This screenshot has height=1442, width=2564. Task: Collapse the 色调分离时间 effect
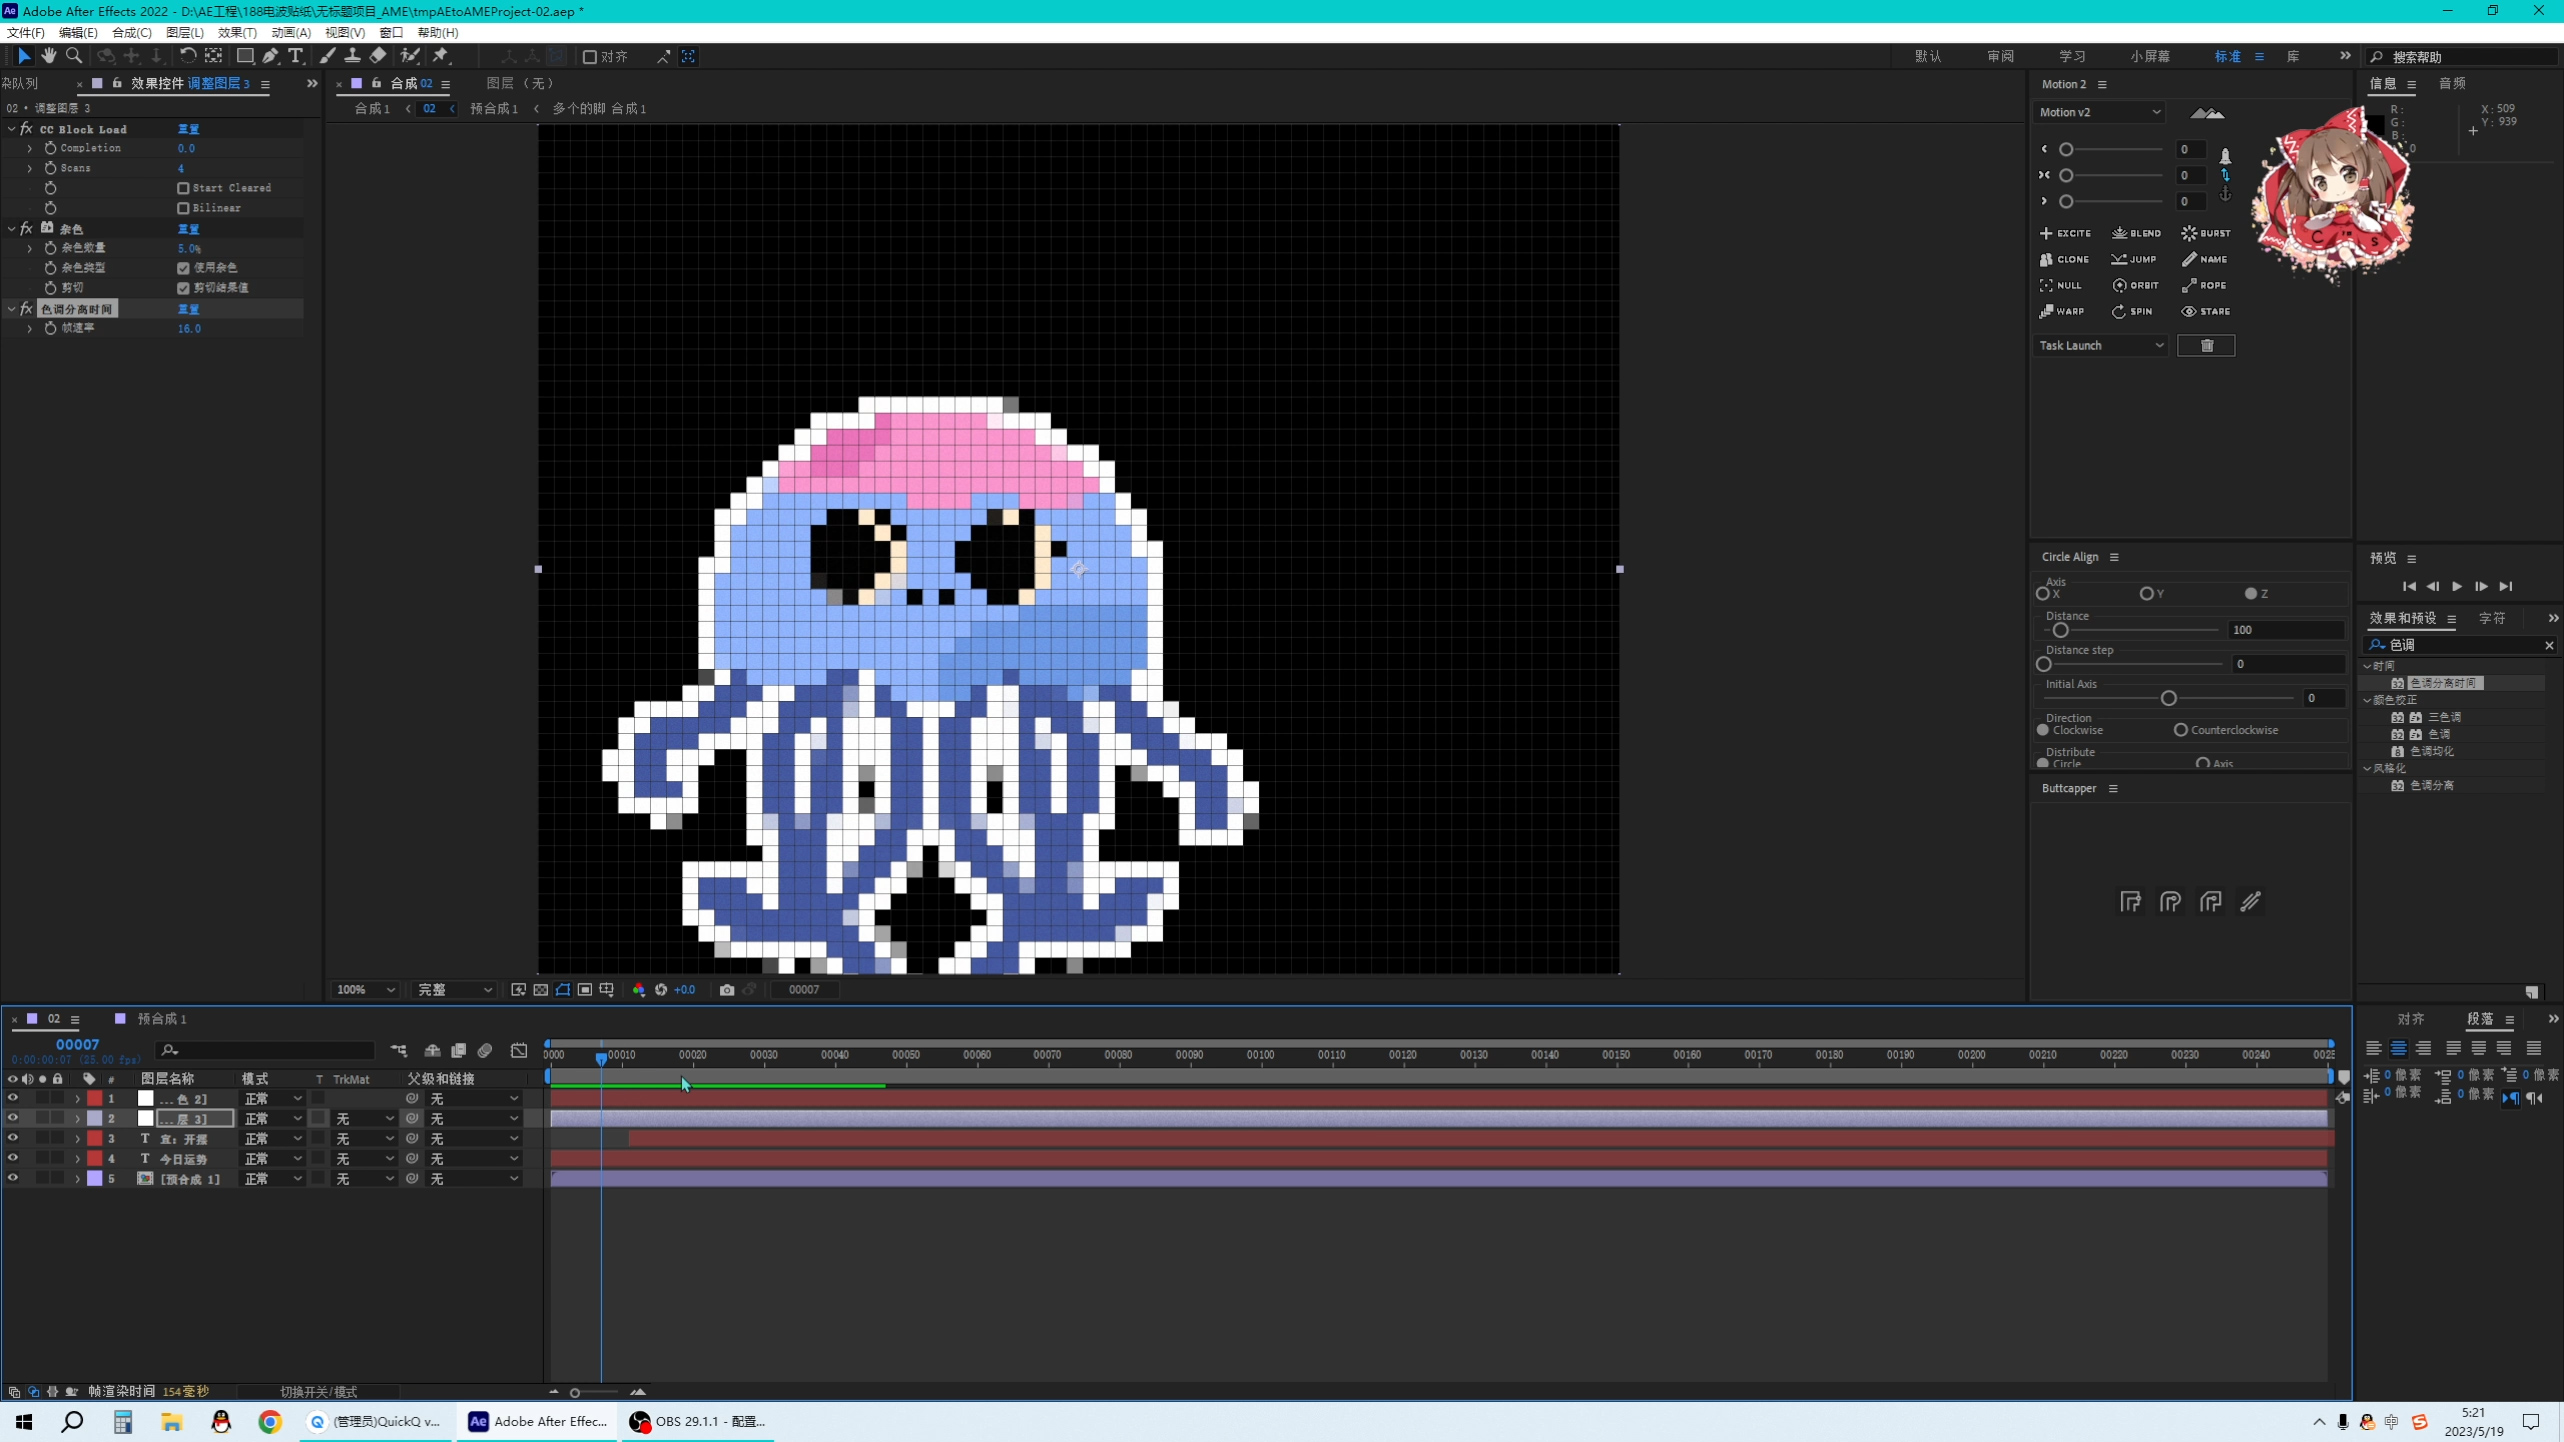tap(11, 309)
